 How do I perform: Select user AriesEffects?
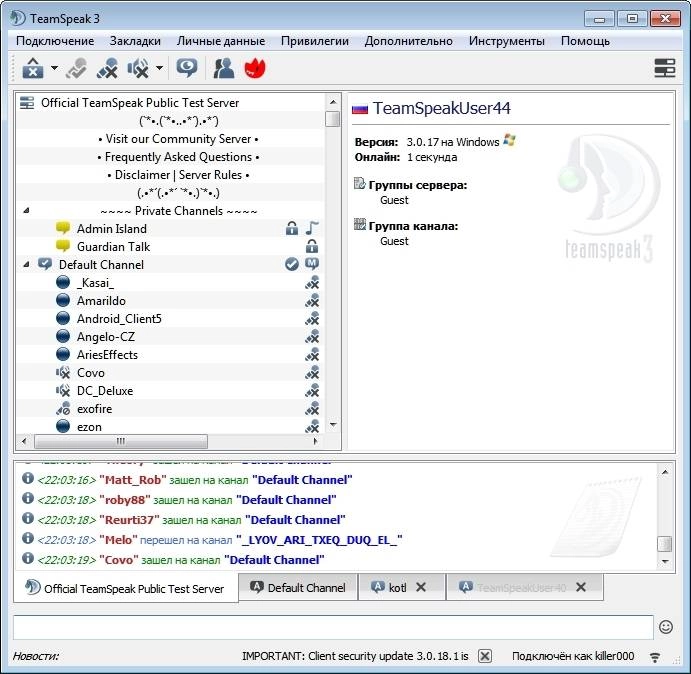[107, 355]
